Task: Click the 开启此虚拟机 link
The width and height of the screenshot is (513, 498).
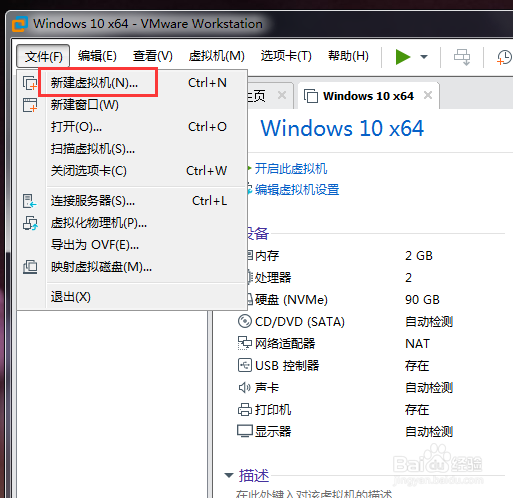Action: point(291,168)
